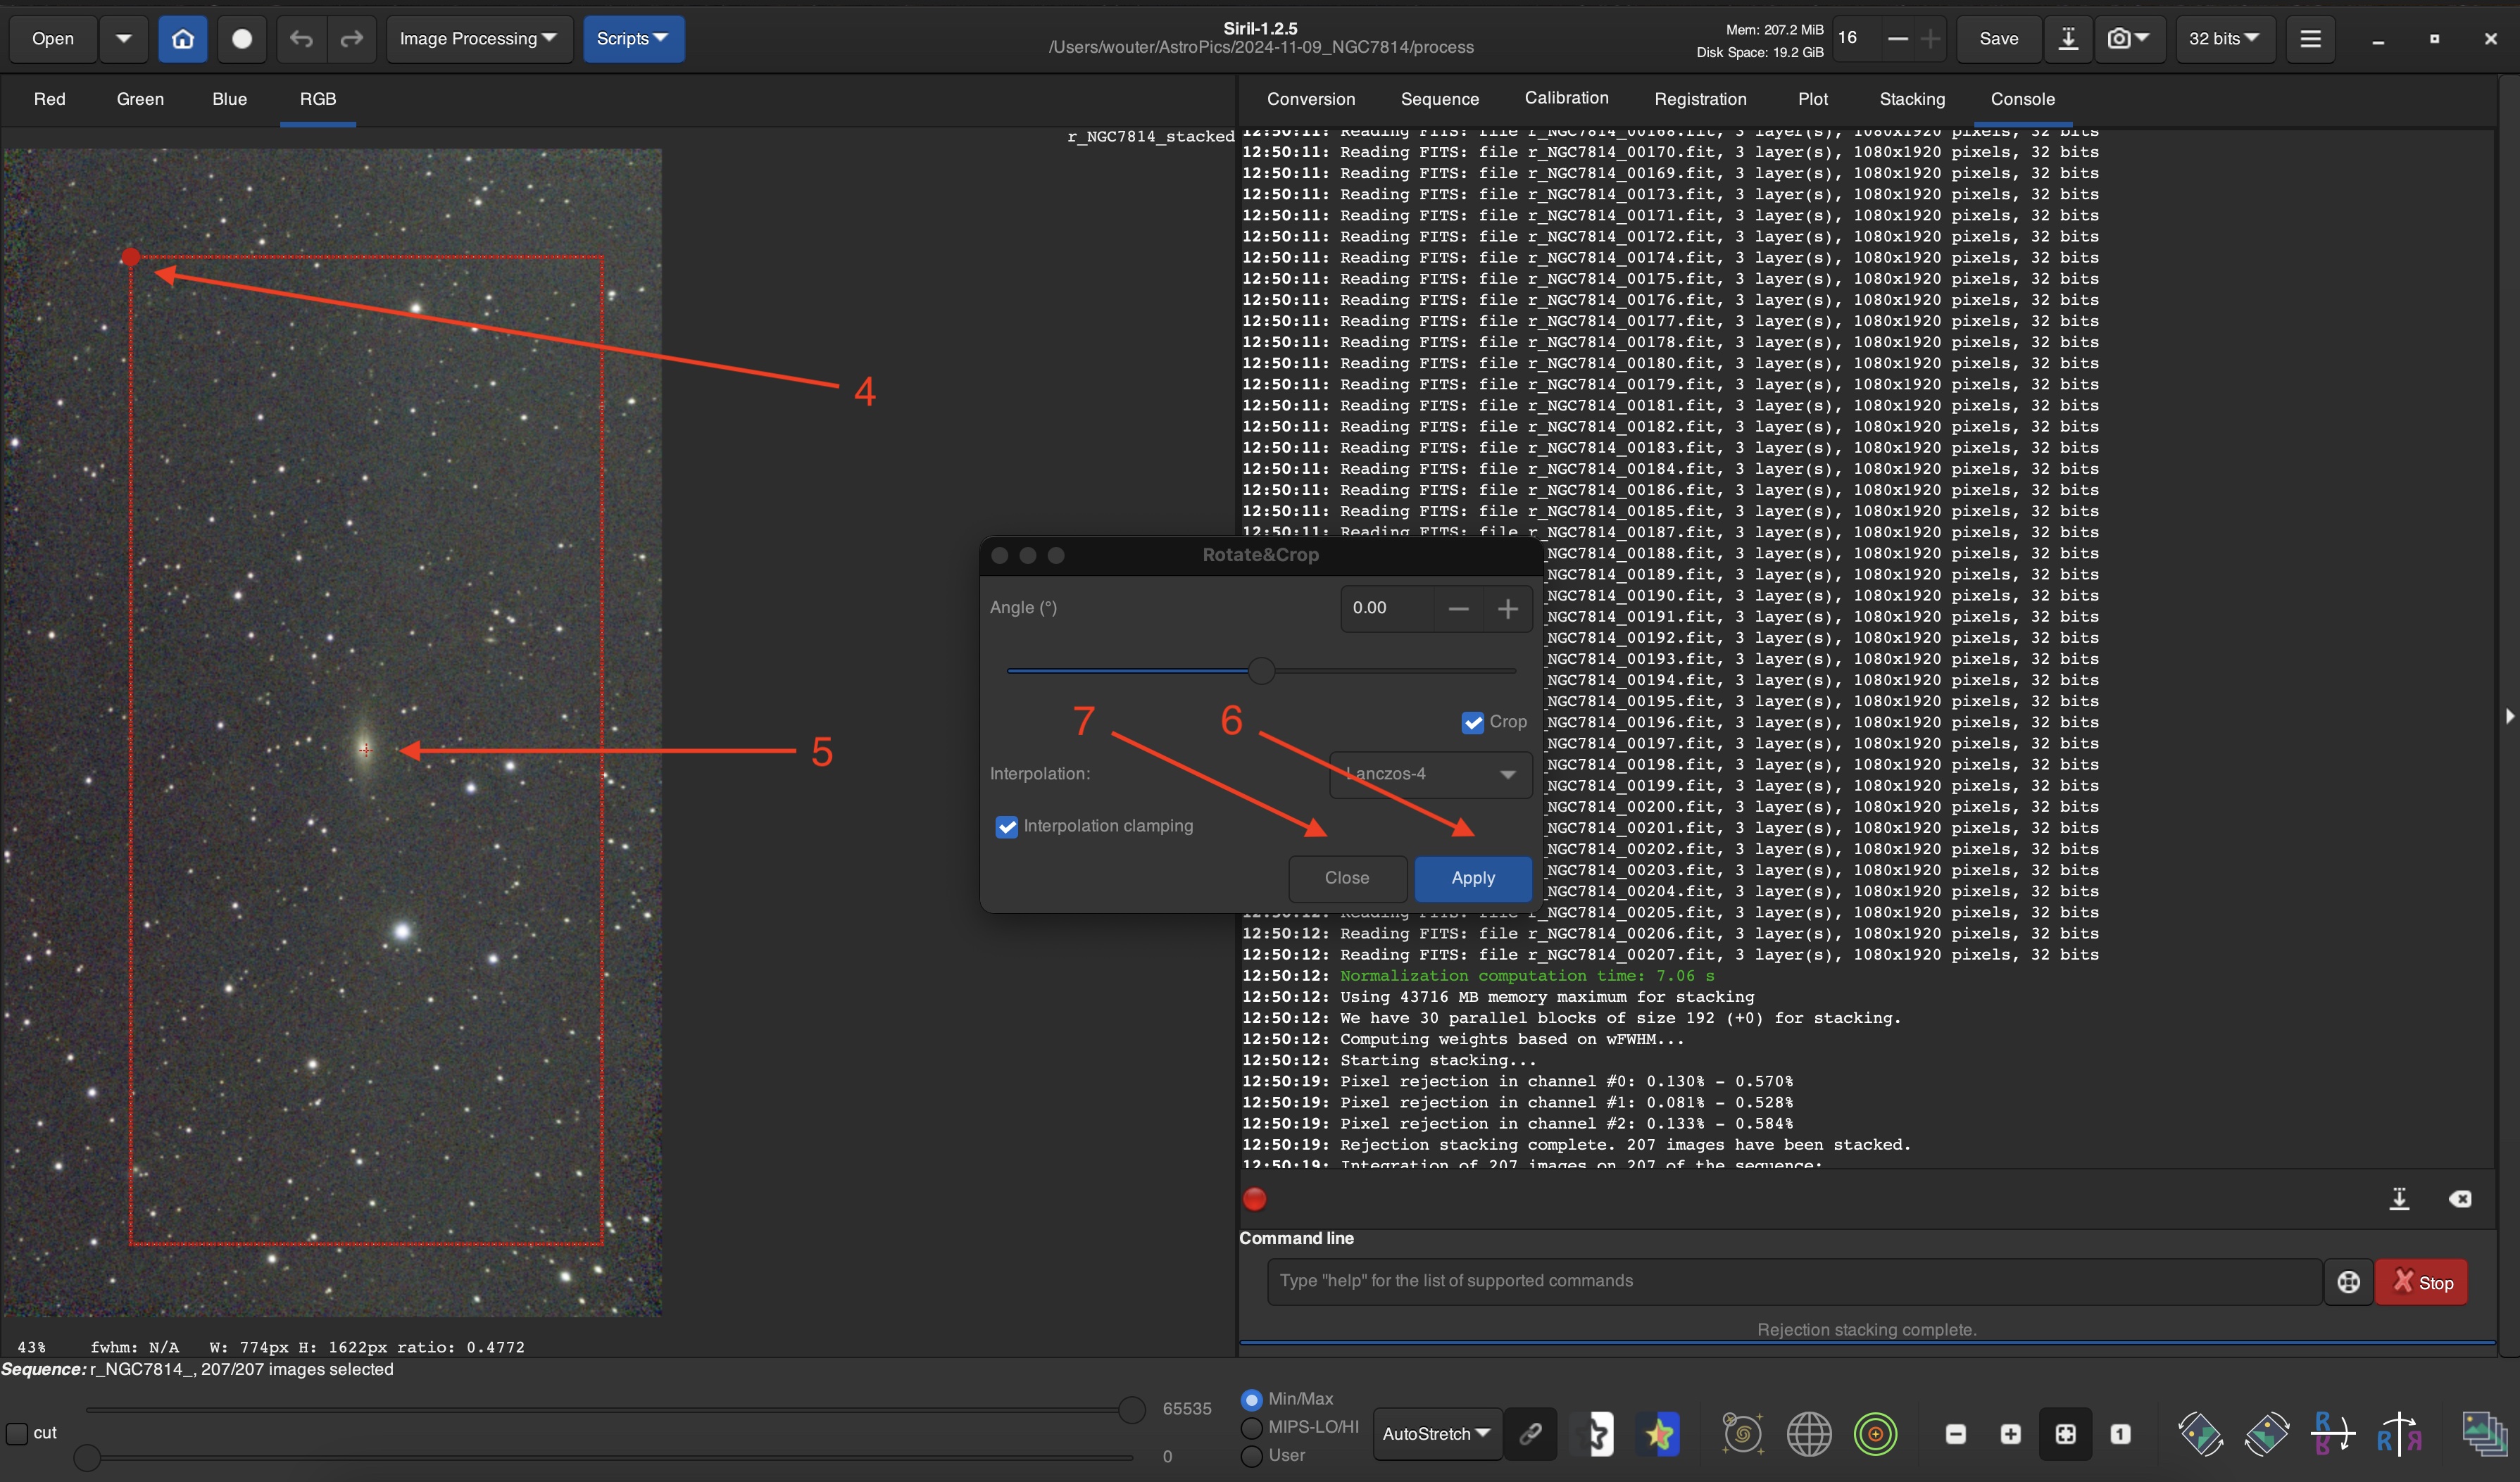Click the astrometry spiral galaxy icon
This screenshot has width=2520, height=1482.
click(1742, 1434)
